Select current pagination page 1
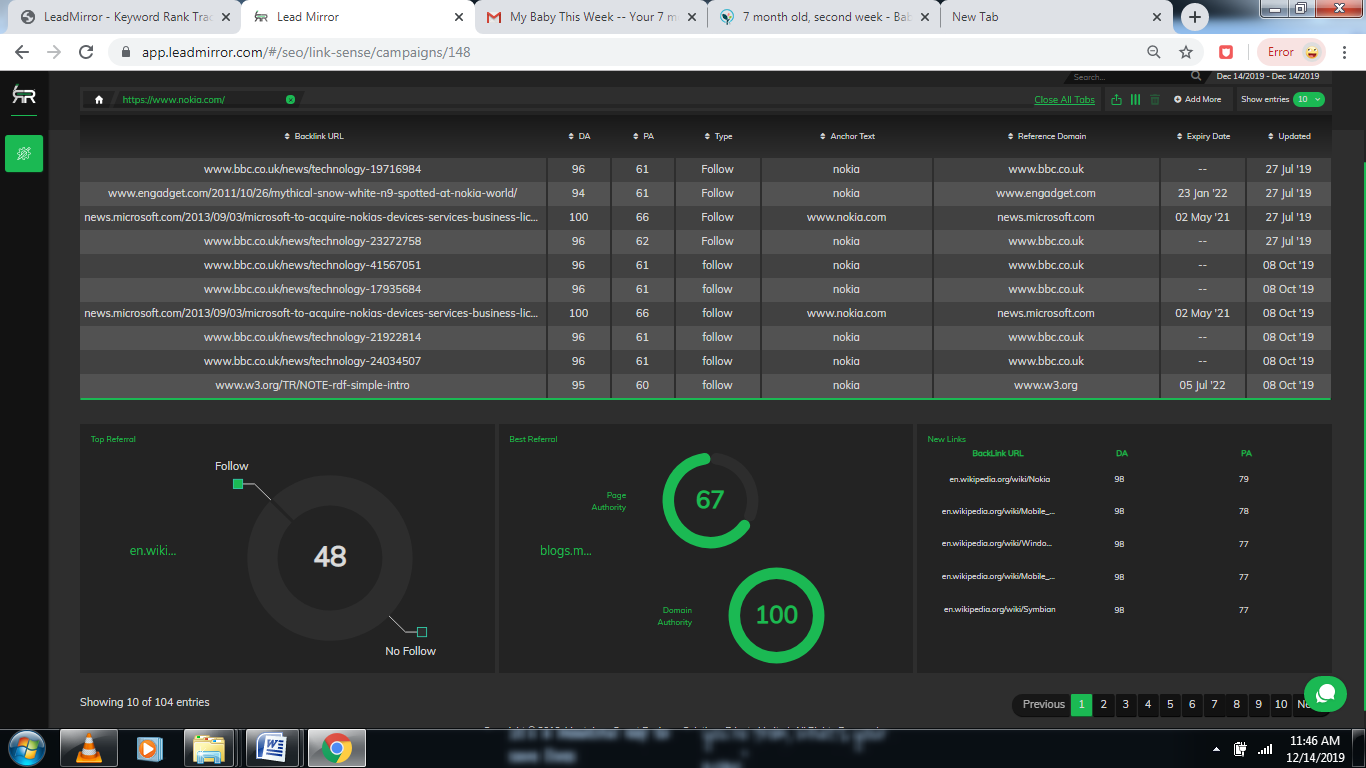1366x768 pixels. pos(1081,704)
